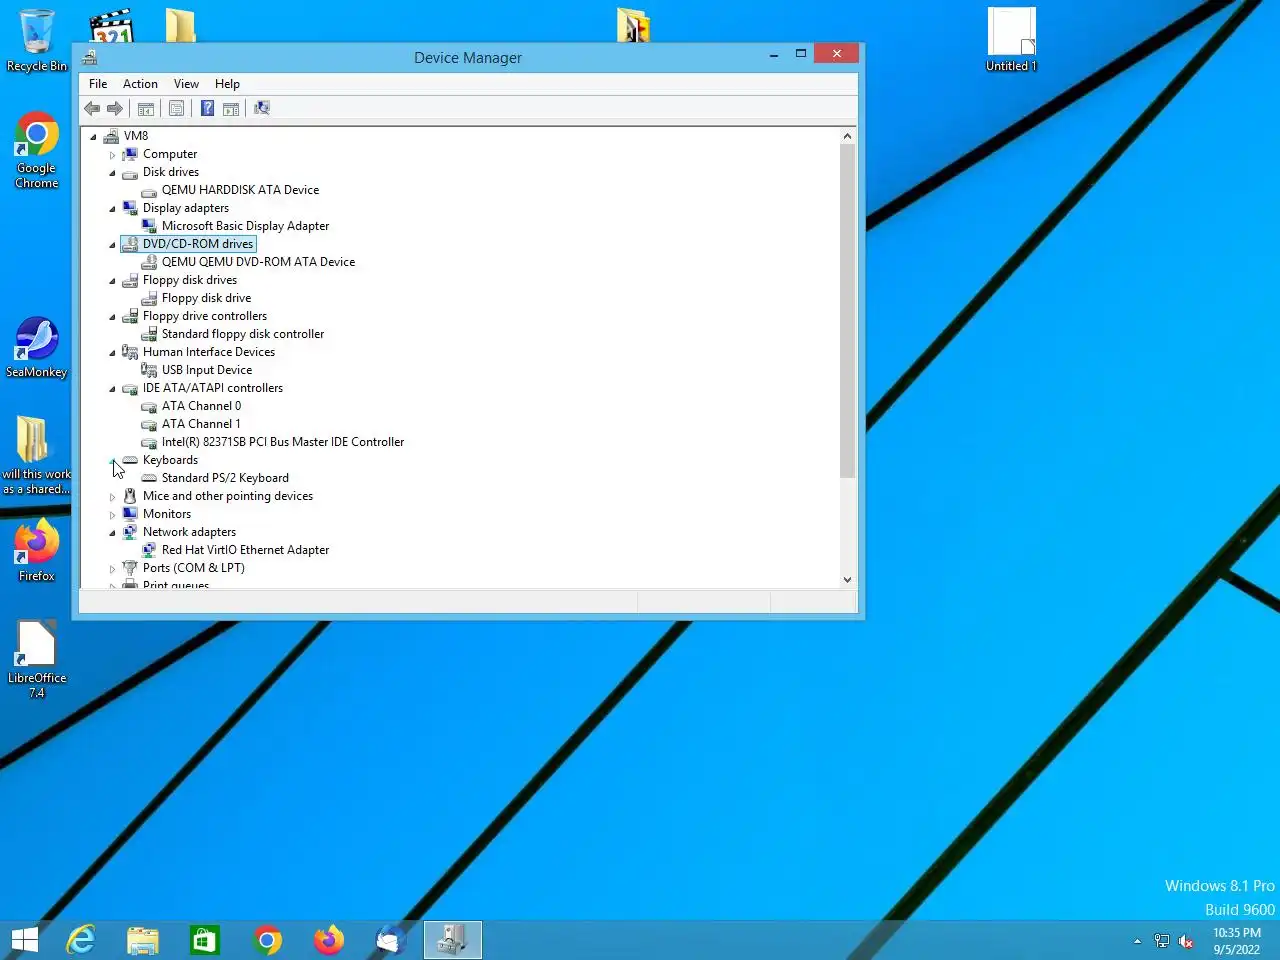Click the ATA Channel 0 icon
Viewport: 1280px width, 960px height.
coord(149,406)
